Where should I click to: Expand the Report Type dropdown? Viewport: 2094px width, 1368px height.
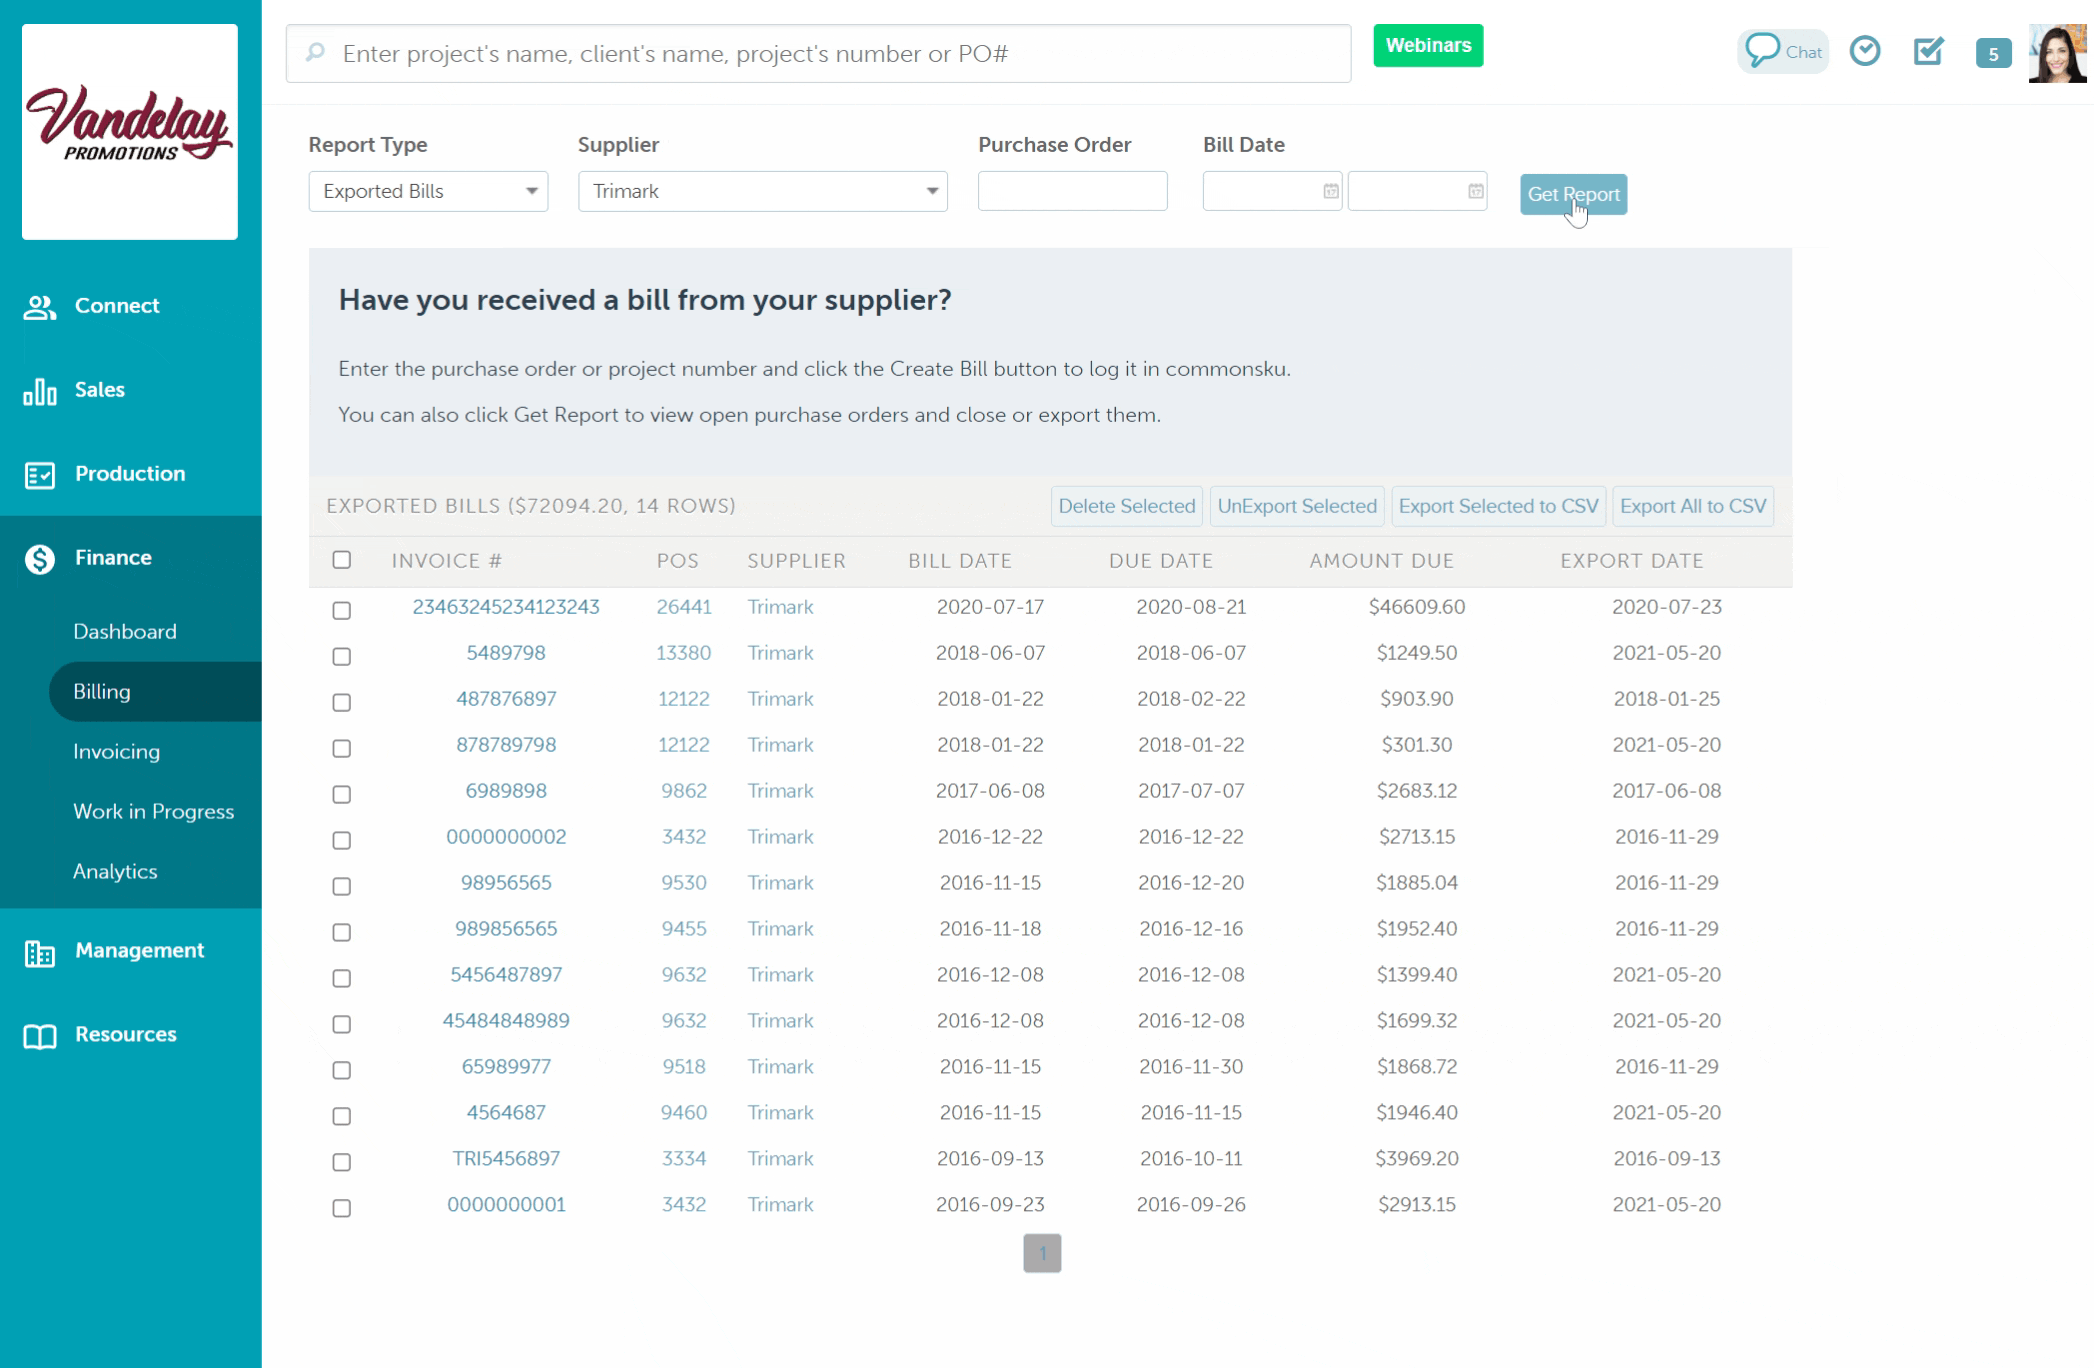(x=428, y=191)
